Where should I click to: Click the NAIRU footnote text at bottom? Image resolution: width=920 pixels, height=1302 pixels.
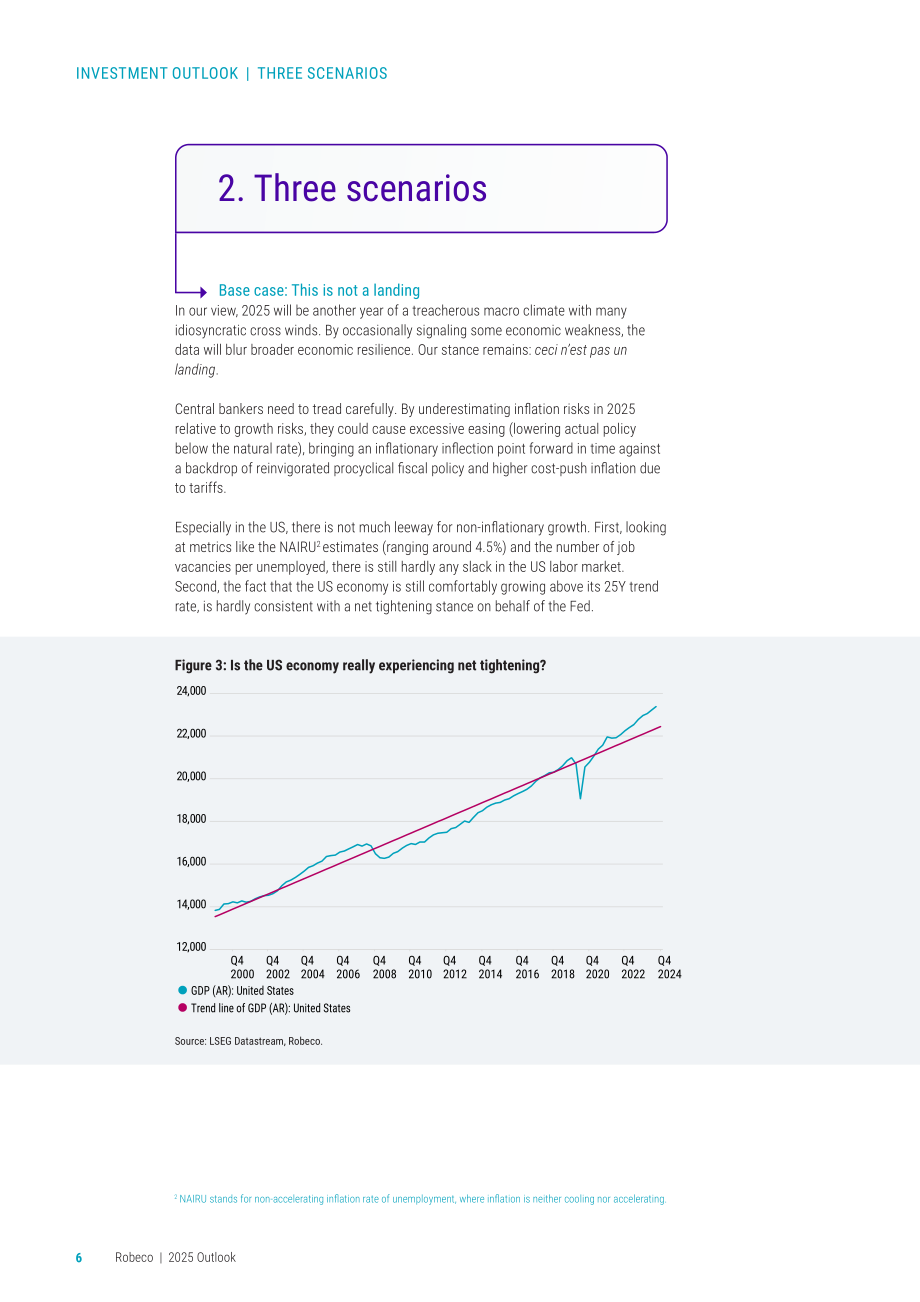(420, 1199)
